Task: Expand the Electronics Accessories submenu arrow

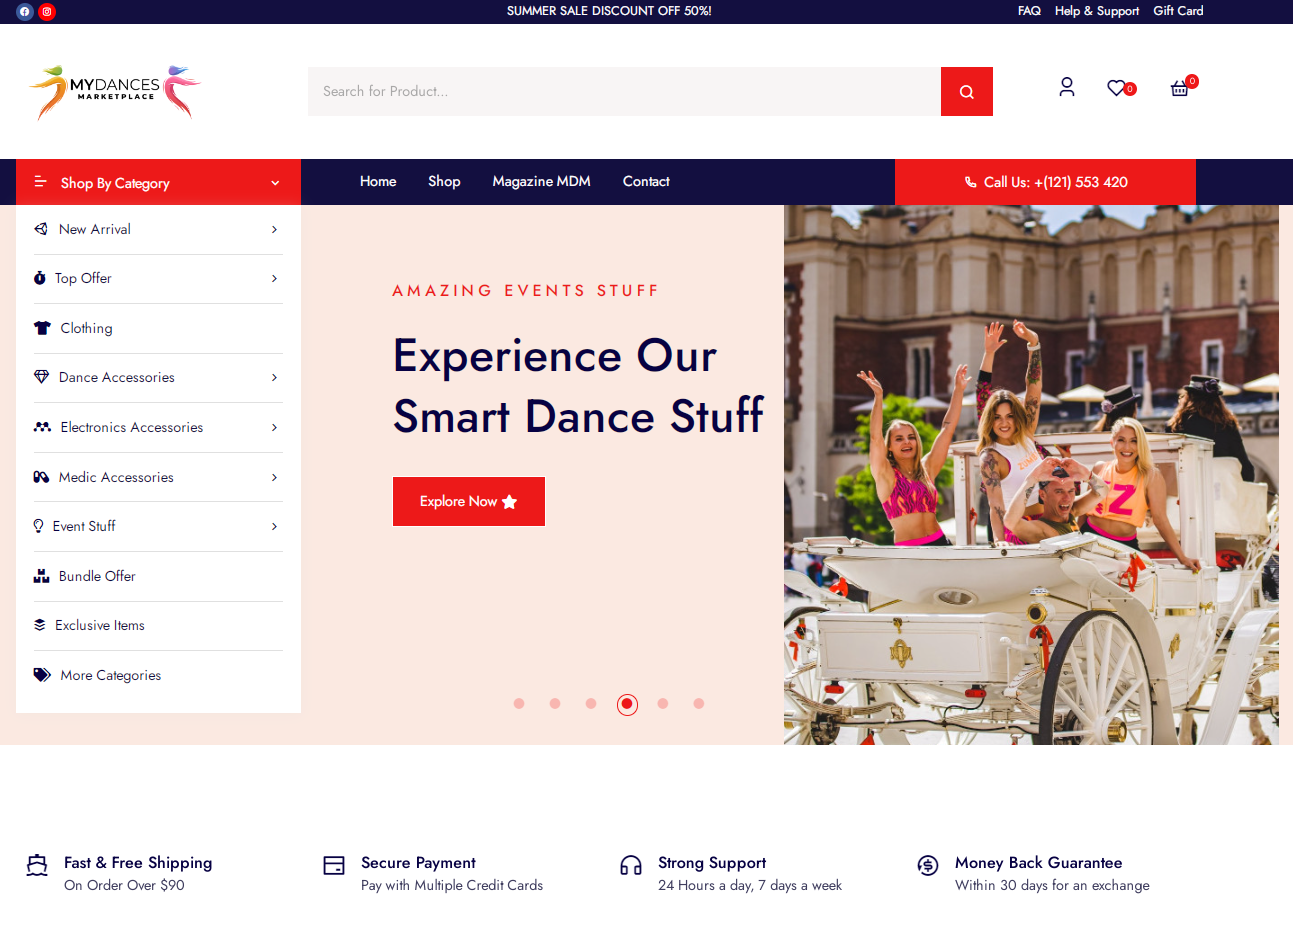Action: 274,427
